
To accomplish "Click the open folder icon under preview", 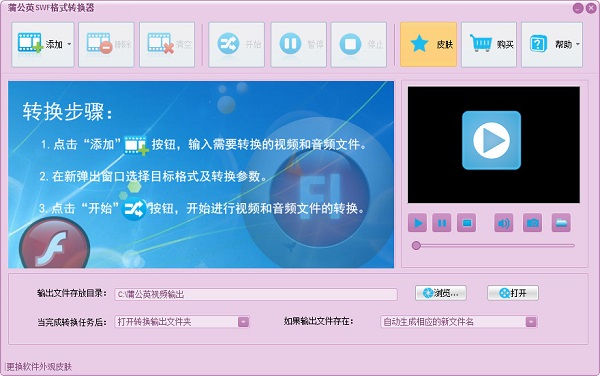I will coord(561,223).
